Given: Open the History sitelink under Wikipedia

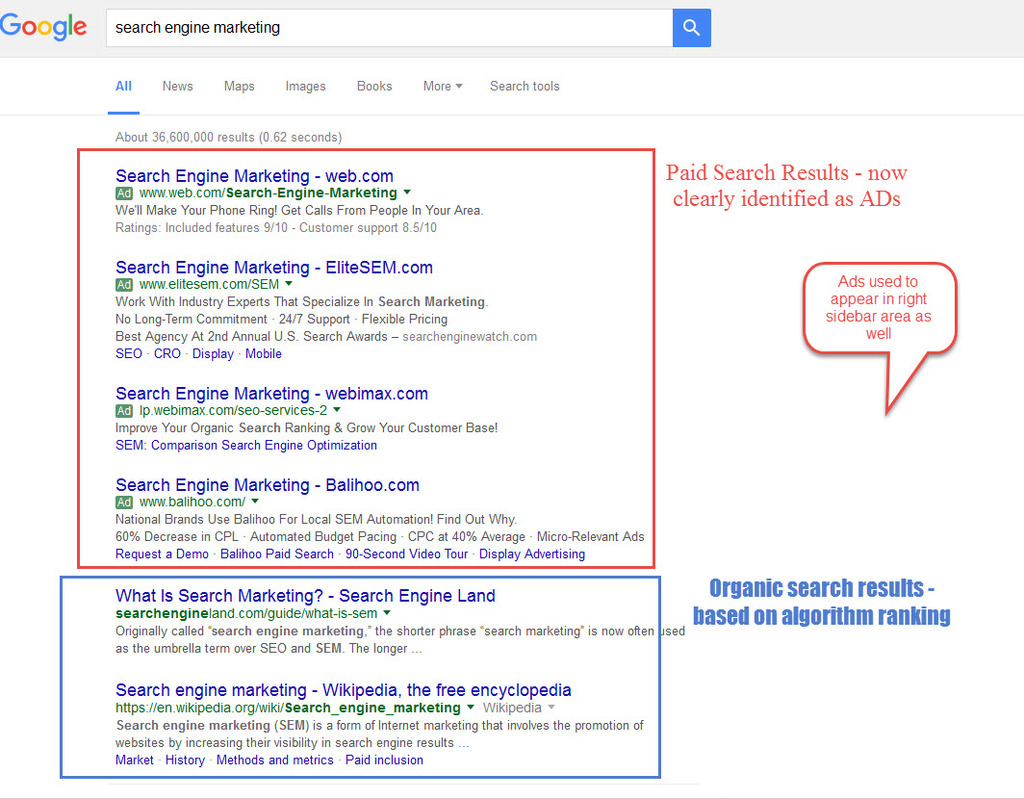Looking at the screenshot, I should (185, 760).
